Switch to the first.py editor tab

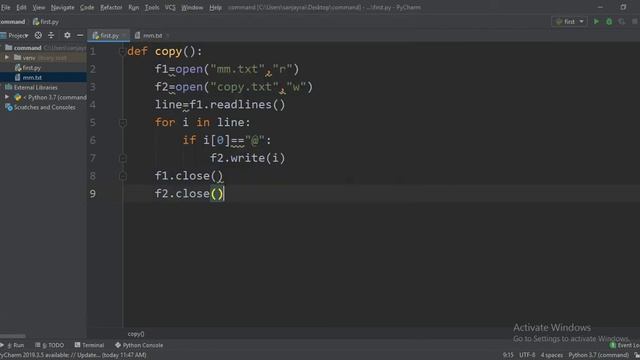pyautogui.click(x=109, y=36)
